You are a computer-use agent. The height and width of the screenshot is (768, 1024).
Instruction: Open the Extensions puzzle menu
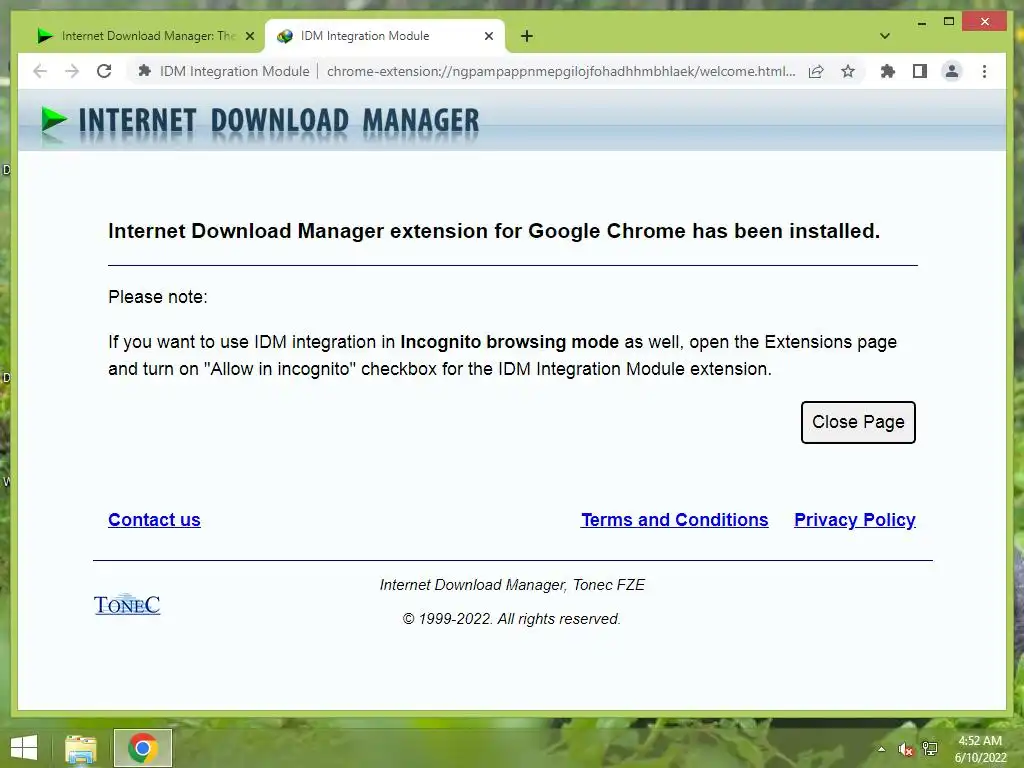pos(887,71)
